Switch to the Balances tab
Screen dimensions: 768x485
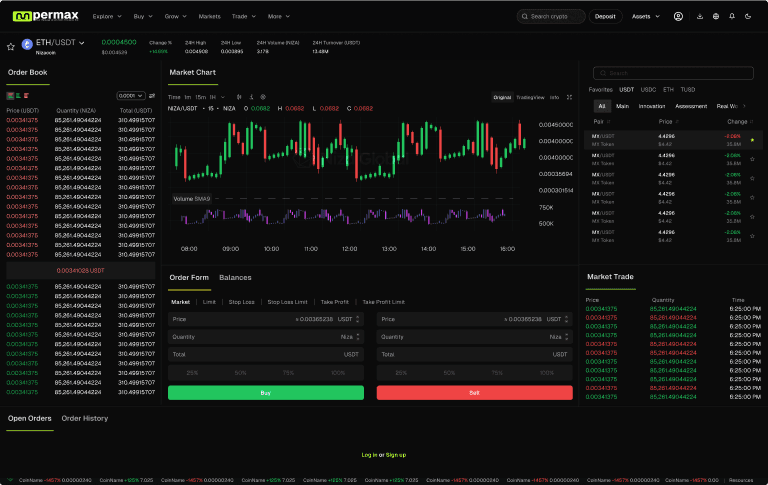235,277
